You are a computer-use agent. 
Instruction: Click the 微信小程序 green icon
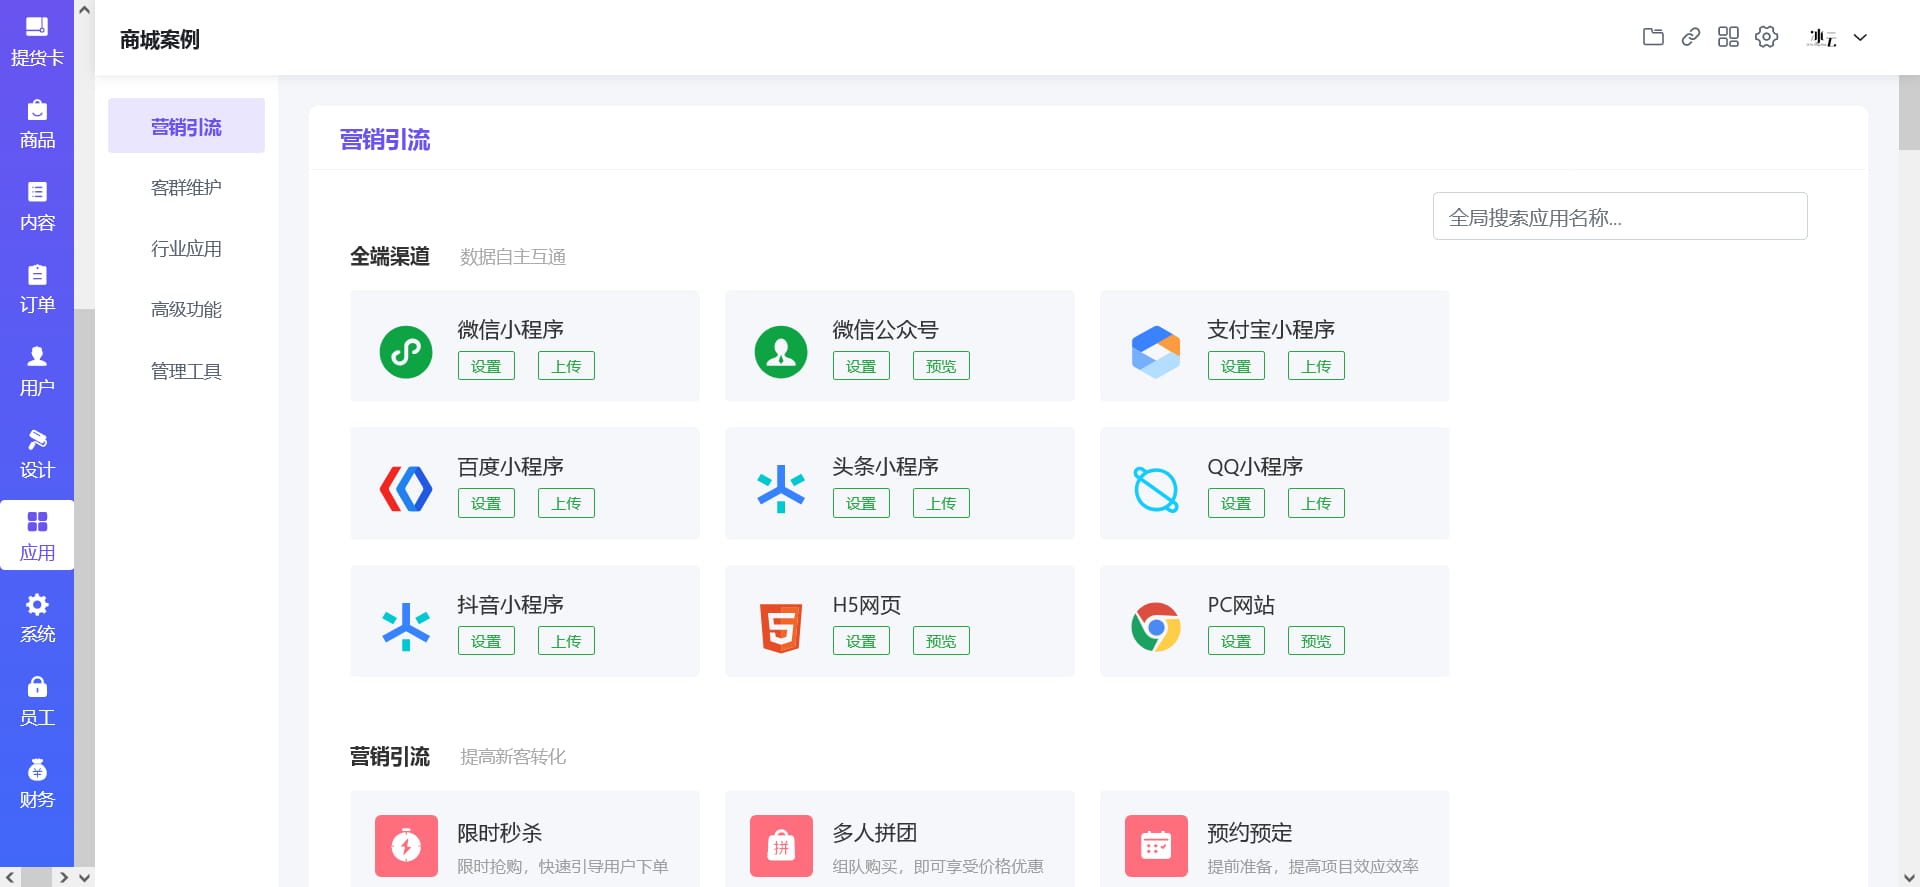point(406,352)
